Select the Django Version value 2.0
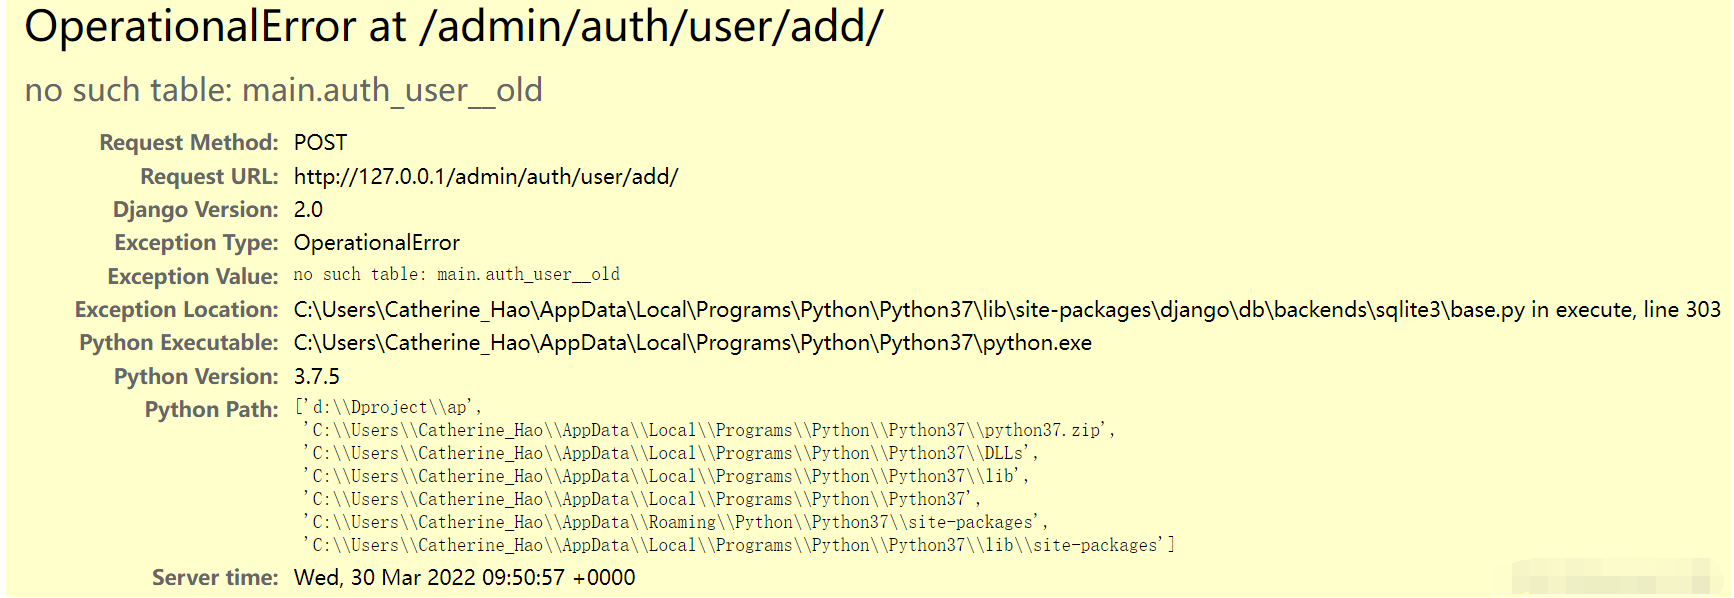Viewport: 1734px width, 598px height. pyautogui.click(x=308, y=210)
